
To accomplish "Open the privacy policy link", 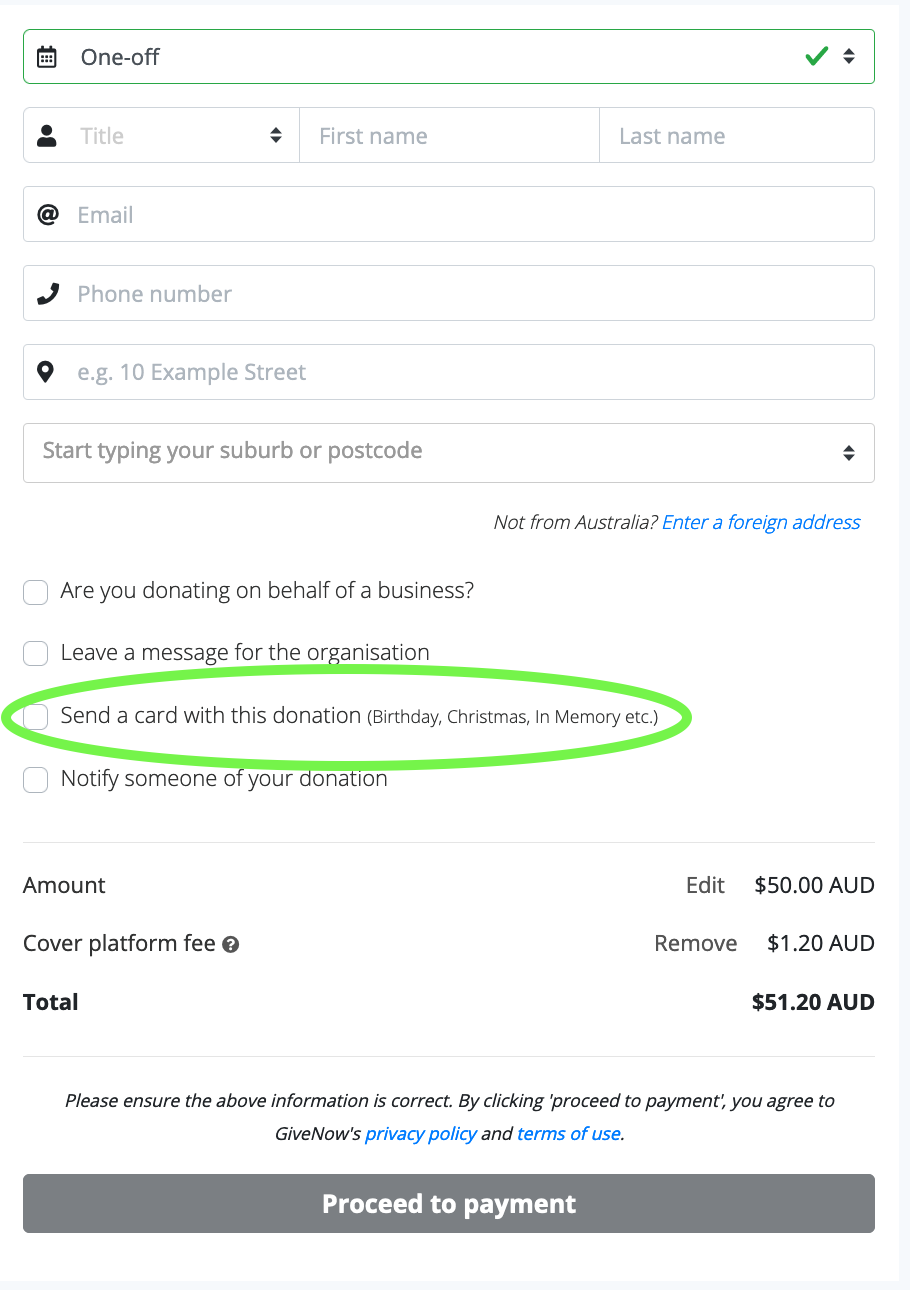I will coord(421,1134).
